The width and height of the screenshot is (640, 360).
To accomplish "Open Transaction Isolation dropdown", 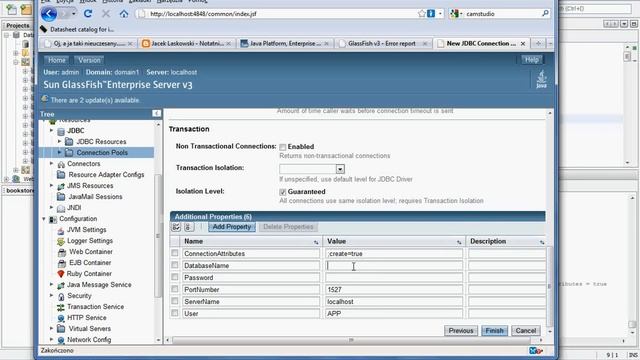I will [340, 169].
